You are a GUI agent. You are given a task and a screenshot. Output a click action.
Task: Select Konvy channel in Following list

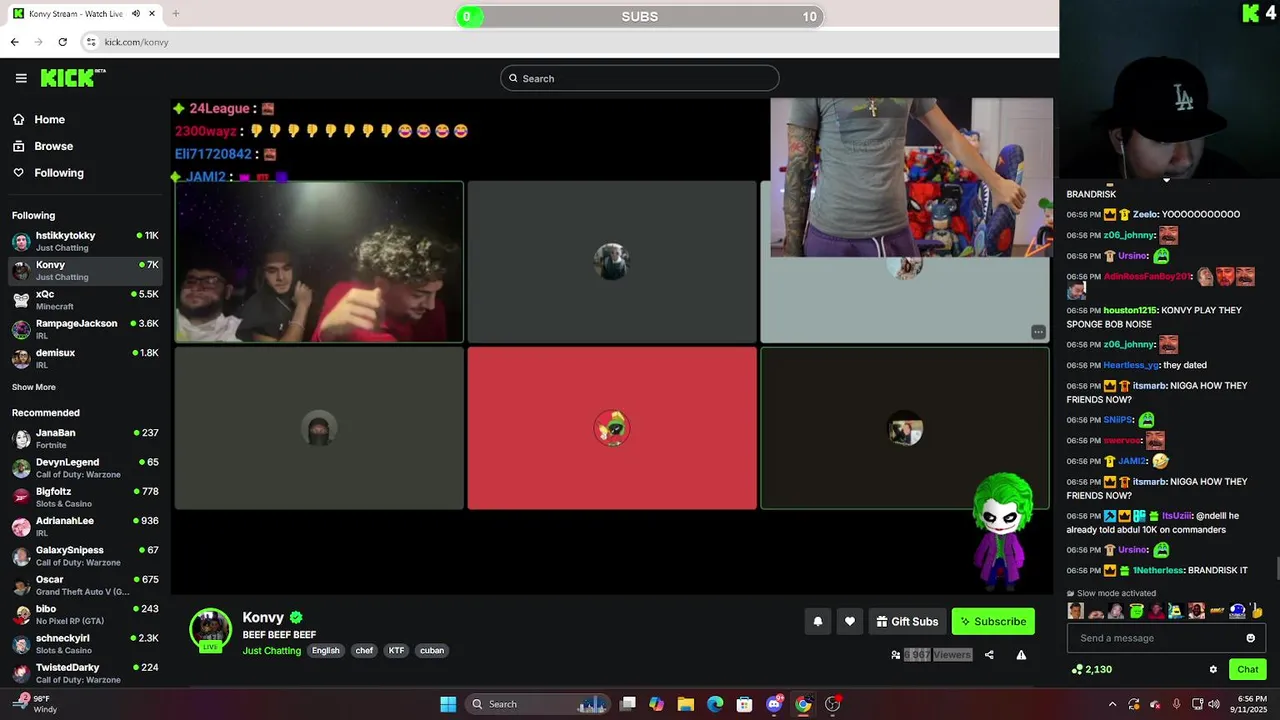tap(85, 270)
